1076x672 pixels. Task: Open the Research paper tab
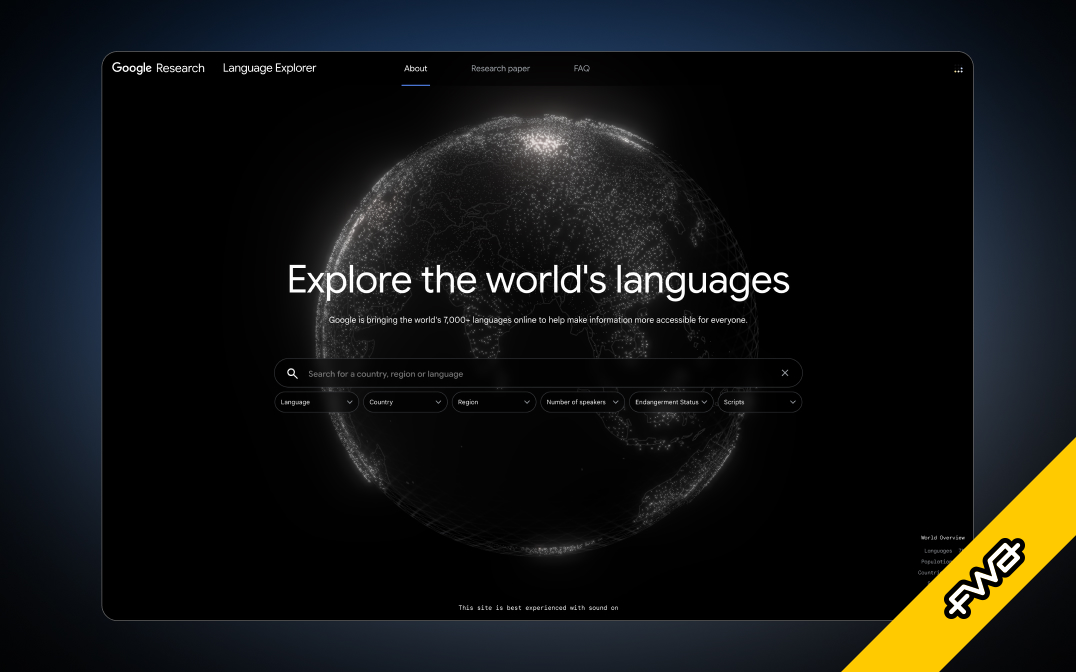coord(500,69)
